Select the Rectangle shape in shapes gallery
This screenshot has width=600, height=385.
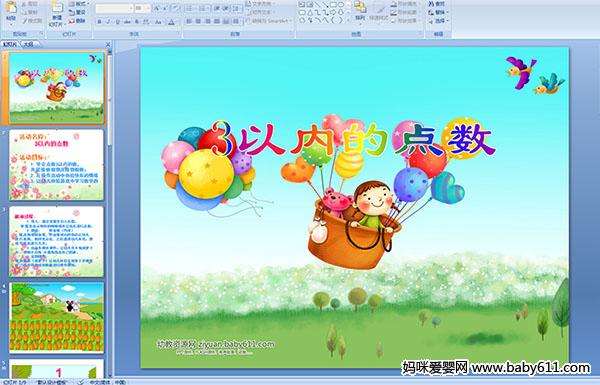pyautogui.click(x=333, y=5)
